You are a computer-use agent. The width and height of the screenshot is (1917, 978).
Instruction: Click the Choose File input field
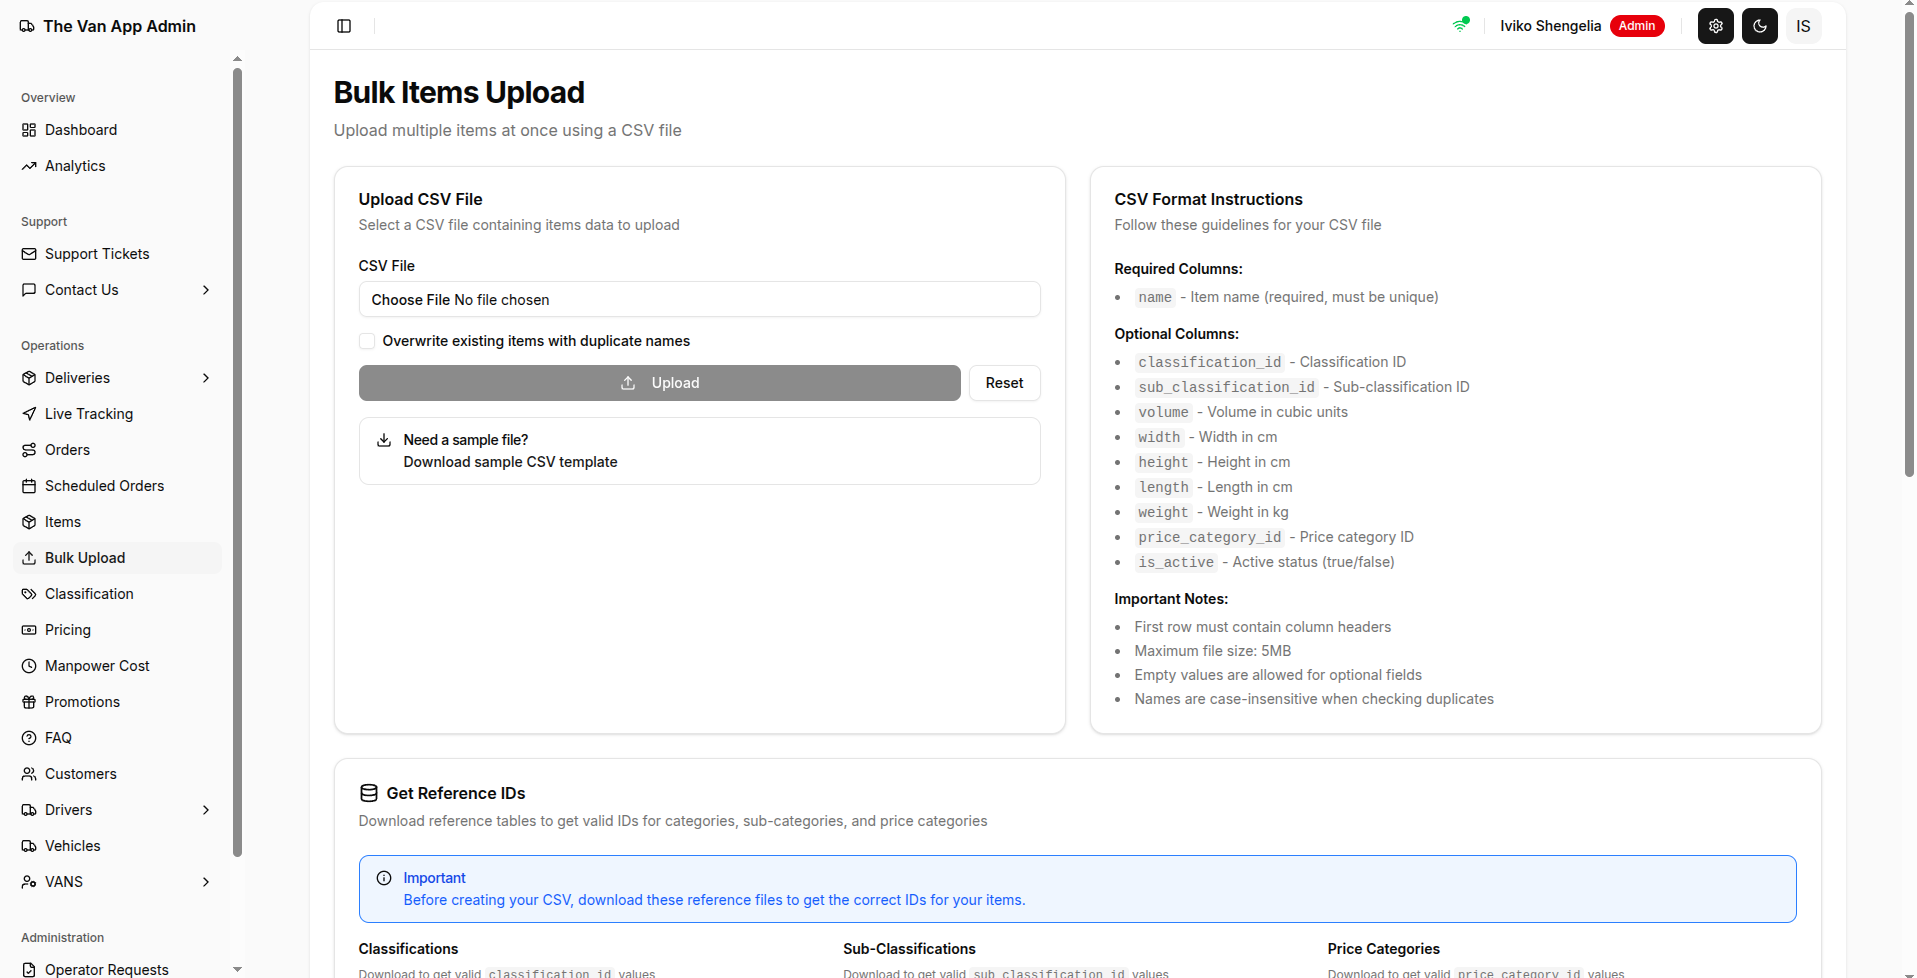point(699,300)
